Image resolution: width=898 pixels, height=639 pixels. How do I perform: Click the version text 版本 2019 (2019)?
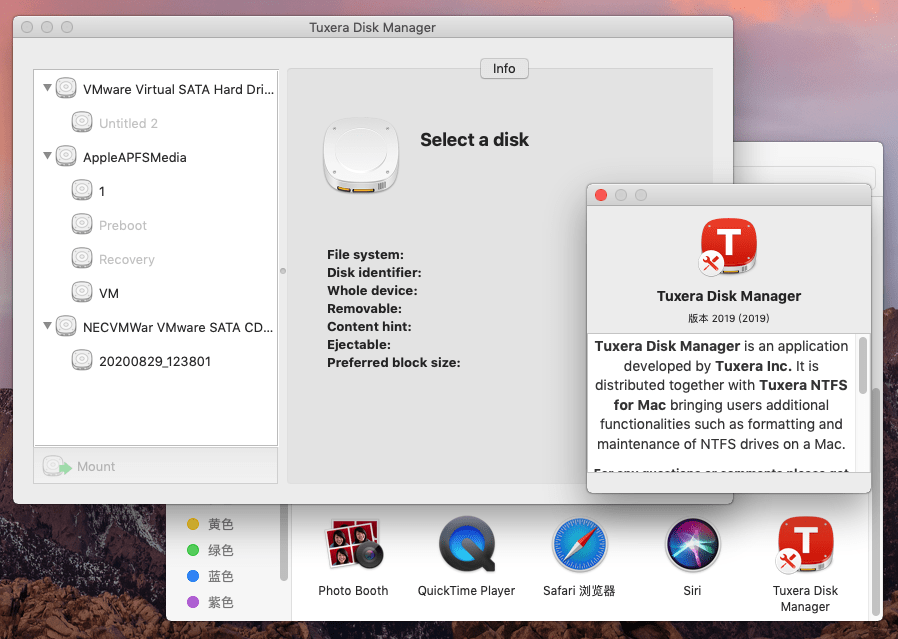tap(728, 318)
